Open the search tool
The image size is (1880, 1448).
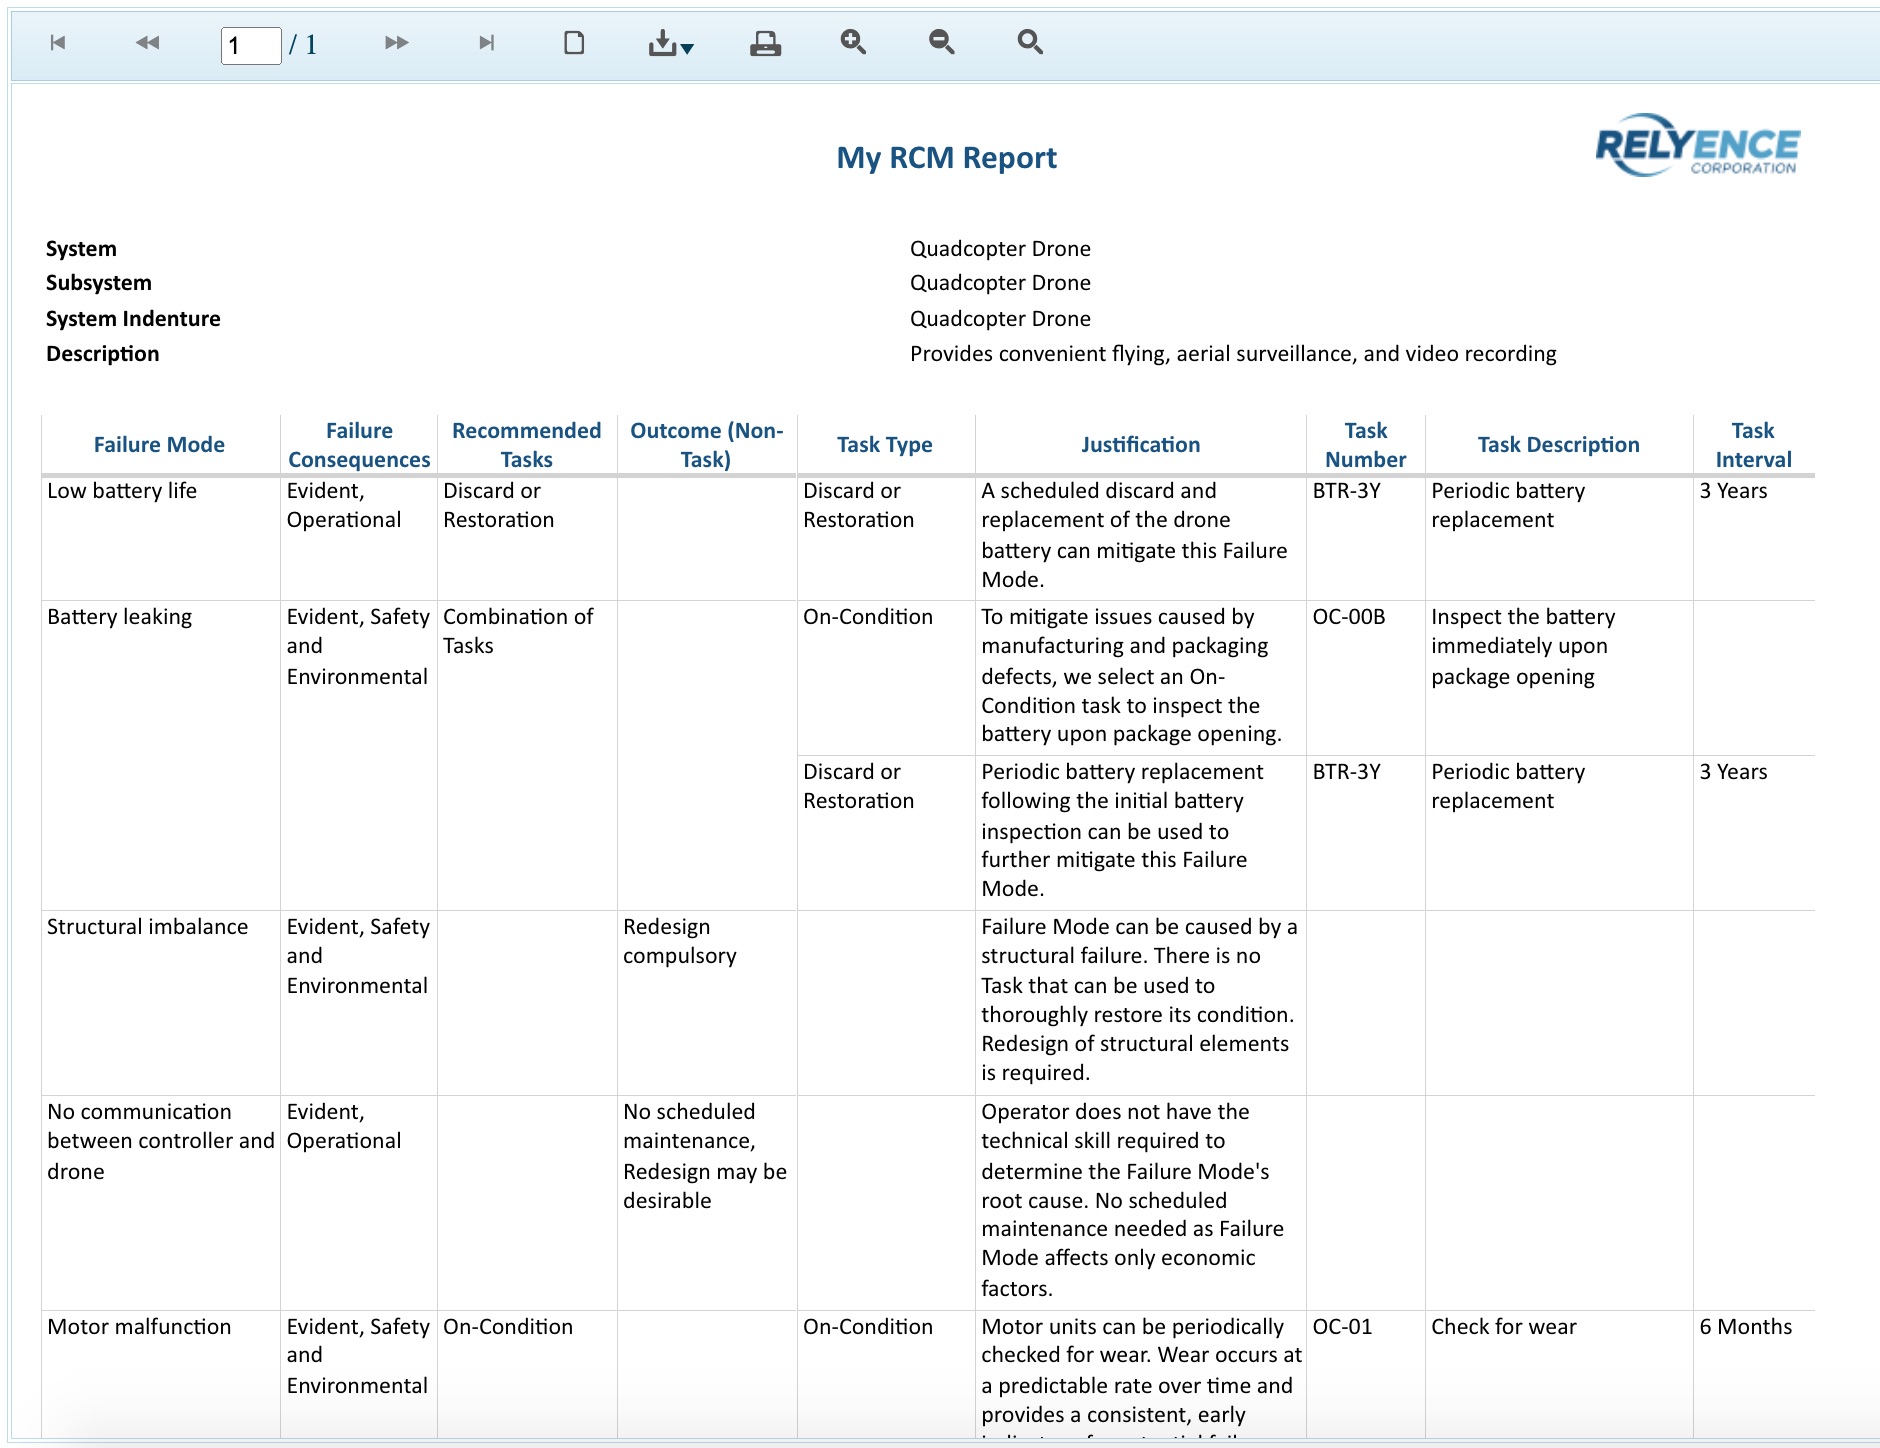click(x=1029, y=43)
